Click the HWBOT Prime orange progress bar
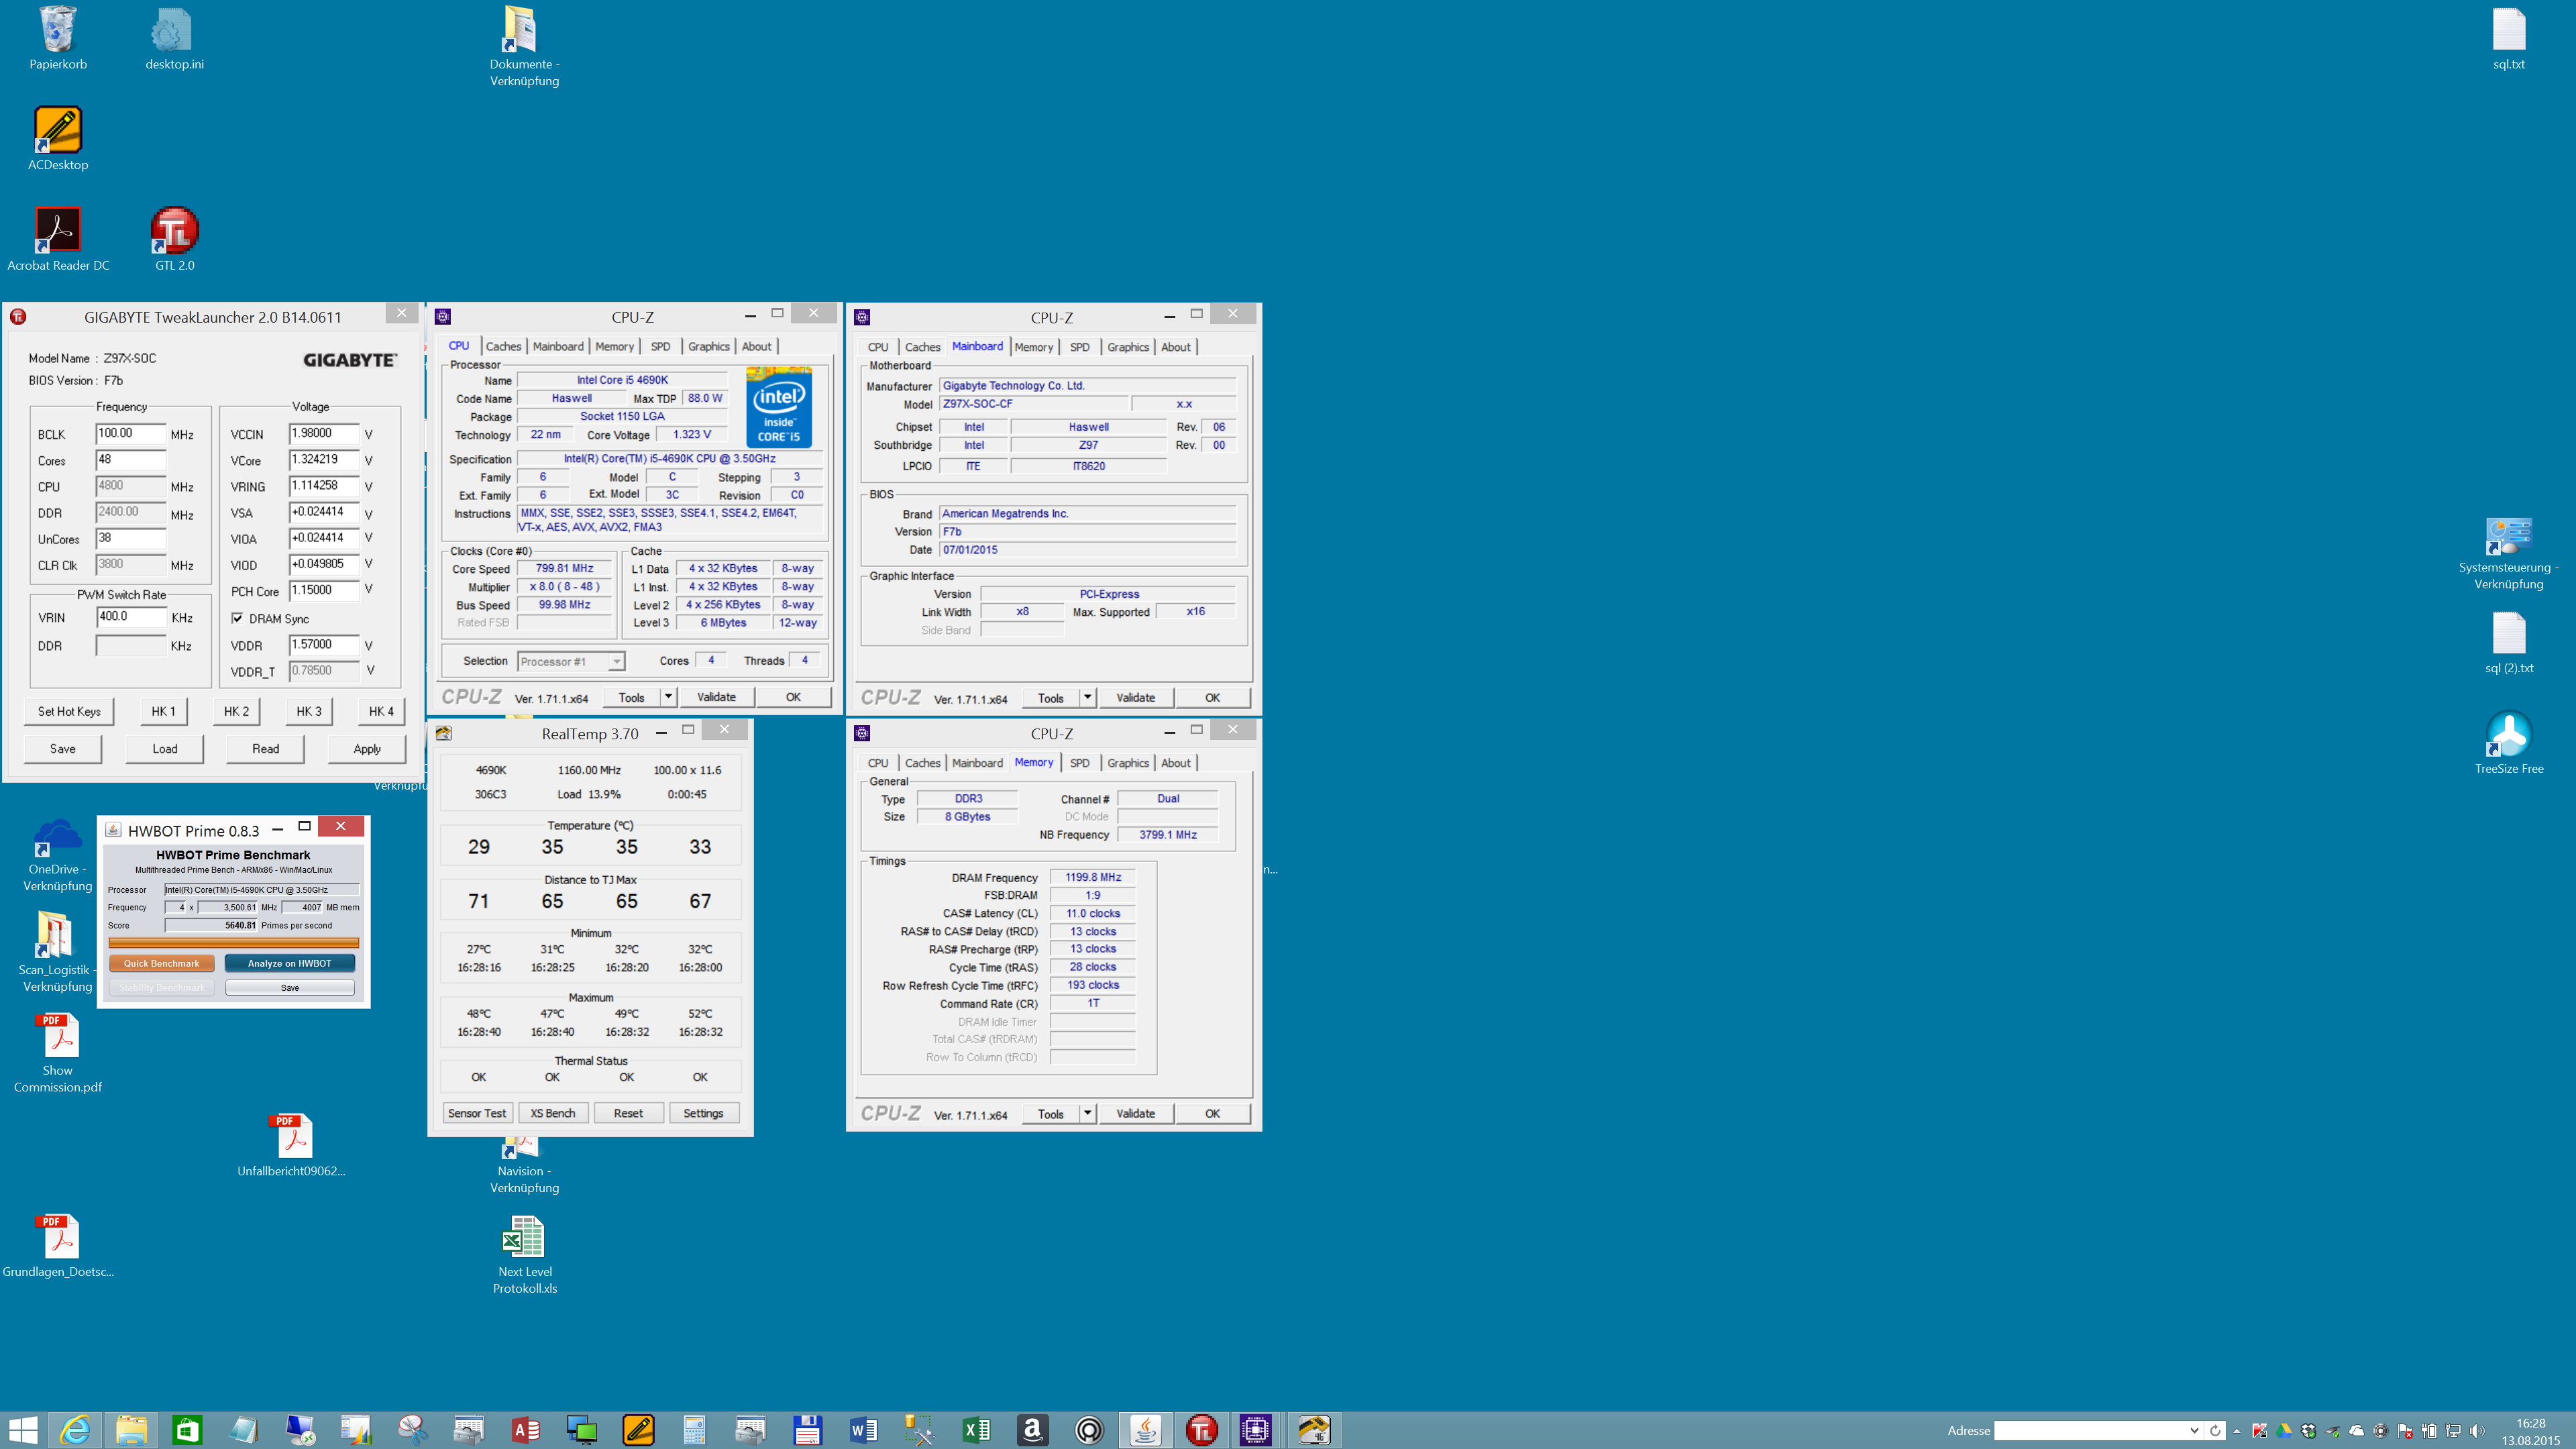The image size is (2576, 1449). tap(234, 942)
